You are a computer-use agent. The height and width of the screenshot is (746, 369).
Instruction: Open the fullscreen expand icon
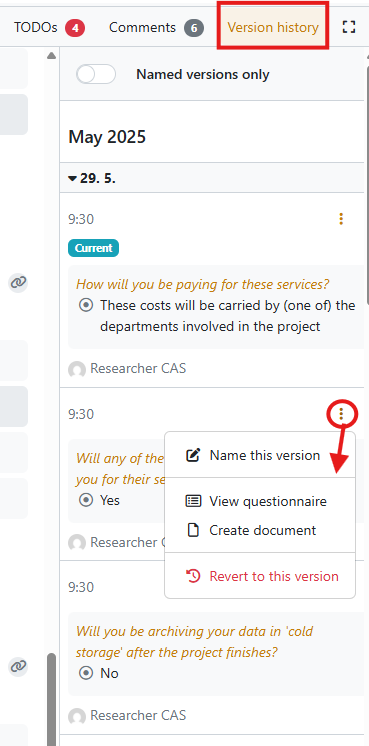pyautogui.click(x=349, y=27)
